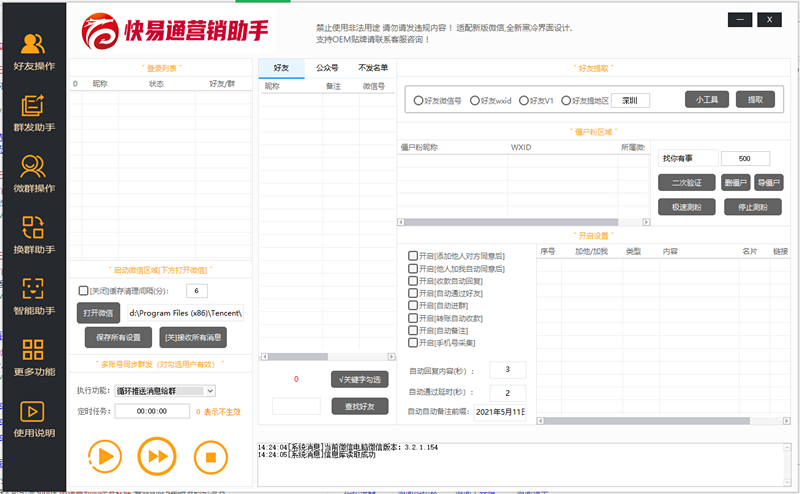The height and width of the screenshot is (494, 800).
Task: Open the 微群操作 sidebar section
Action: 34,174
